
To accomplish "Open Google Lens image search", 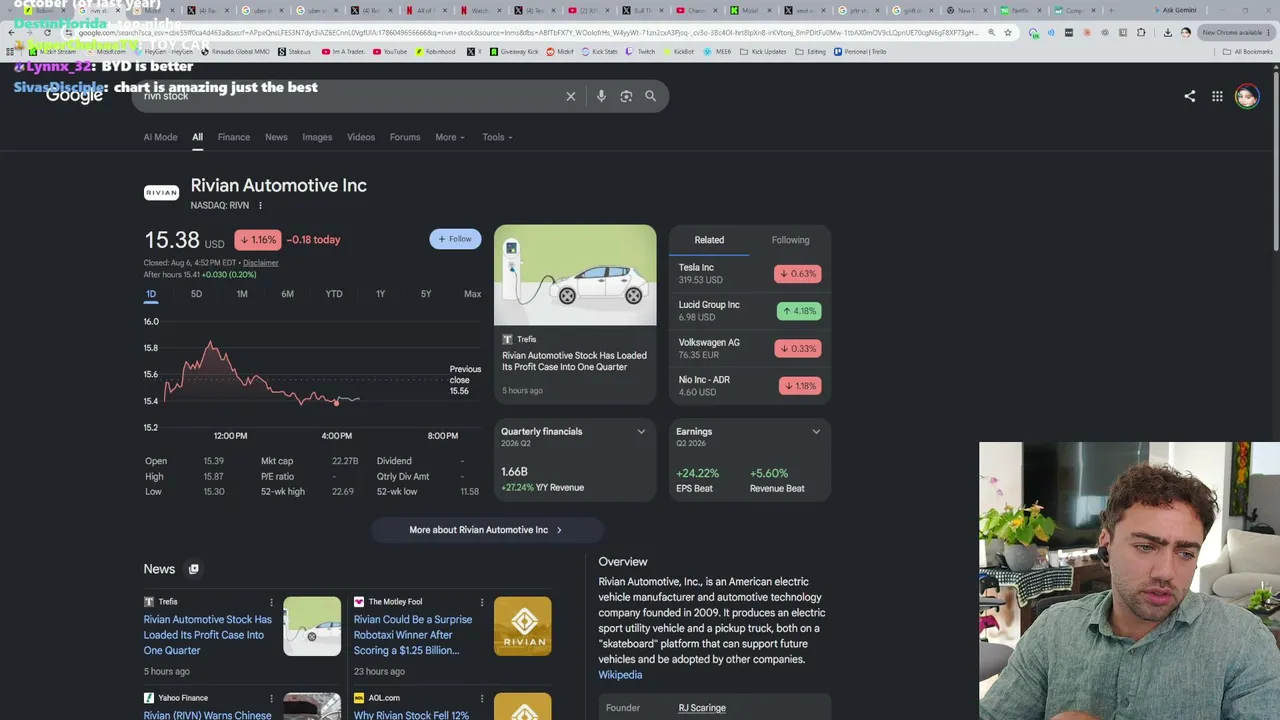I will (x=626, y=96).
